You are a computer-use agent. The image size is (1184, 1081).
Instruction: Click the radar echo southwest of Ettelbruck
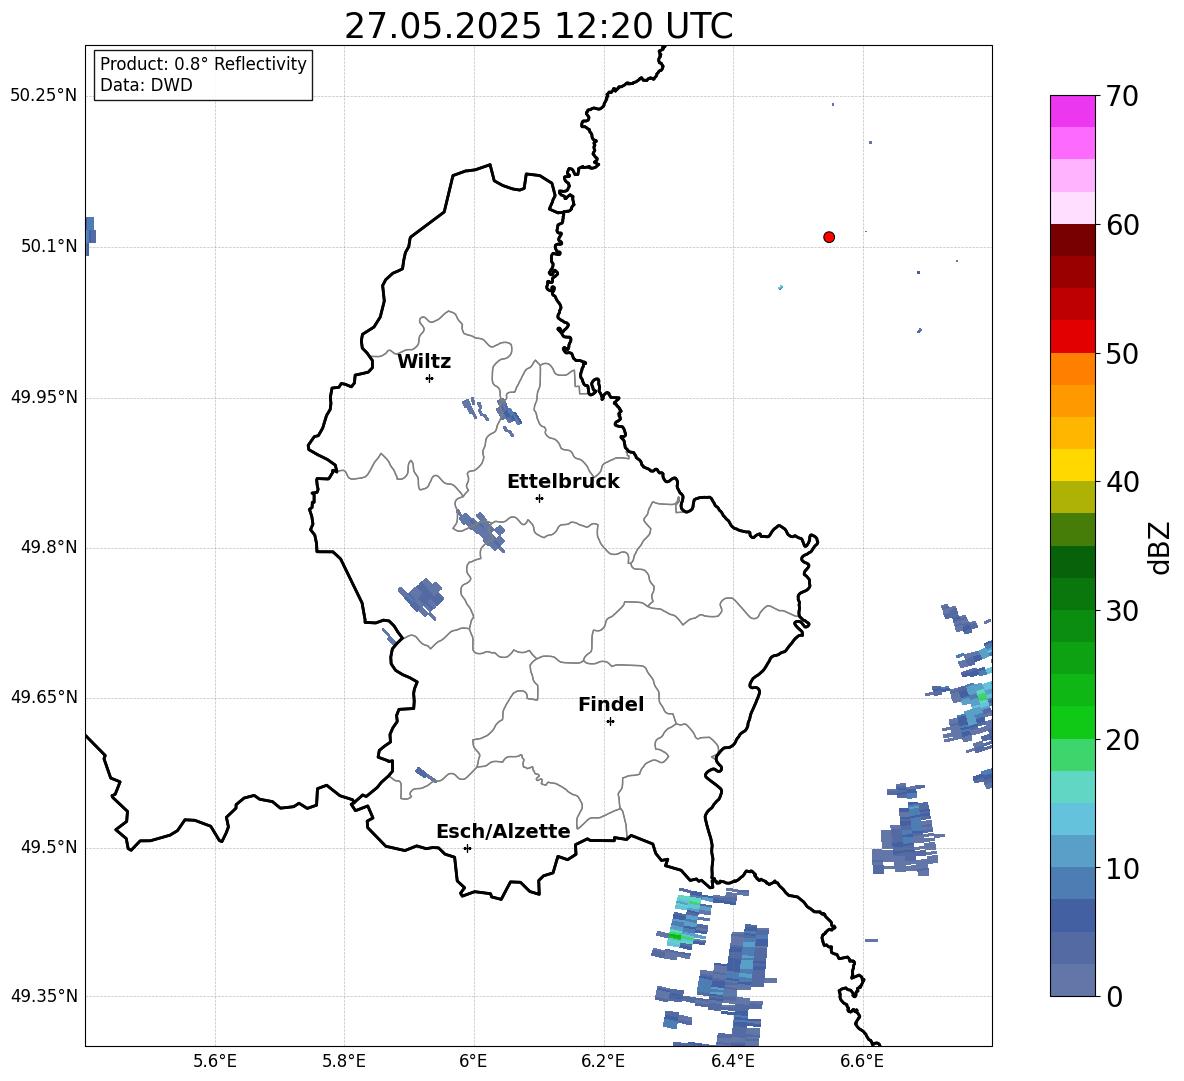(x=483, y=531)
